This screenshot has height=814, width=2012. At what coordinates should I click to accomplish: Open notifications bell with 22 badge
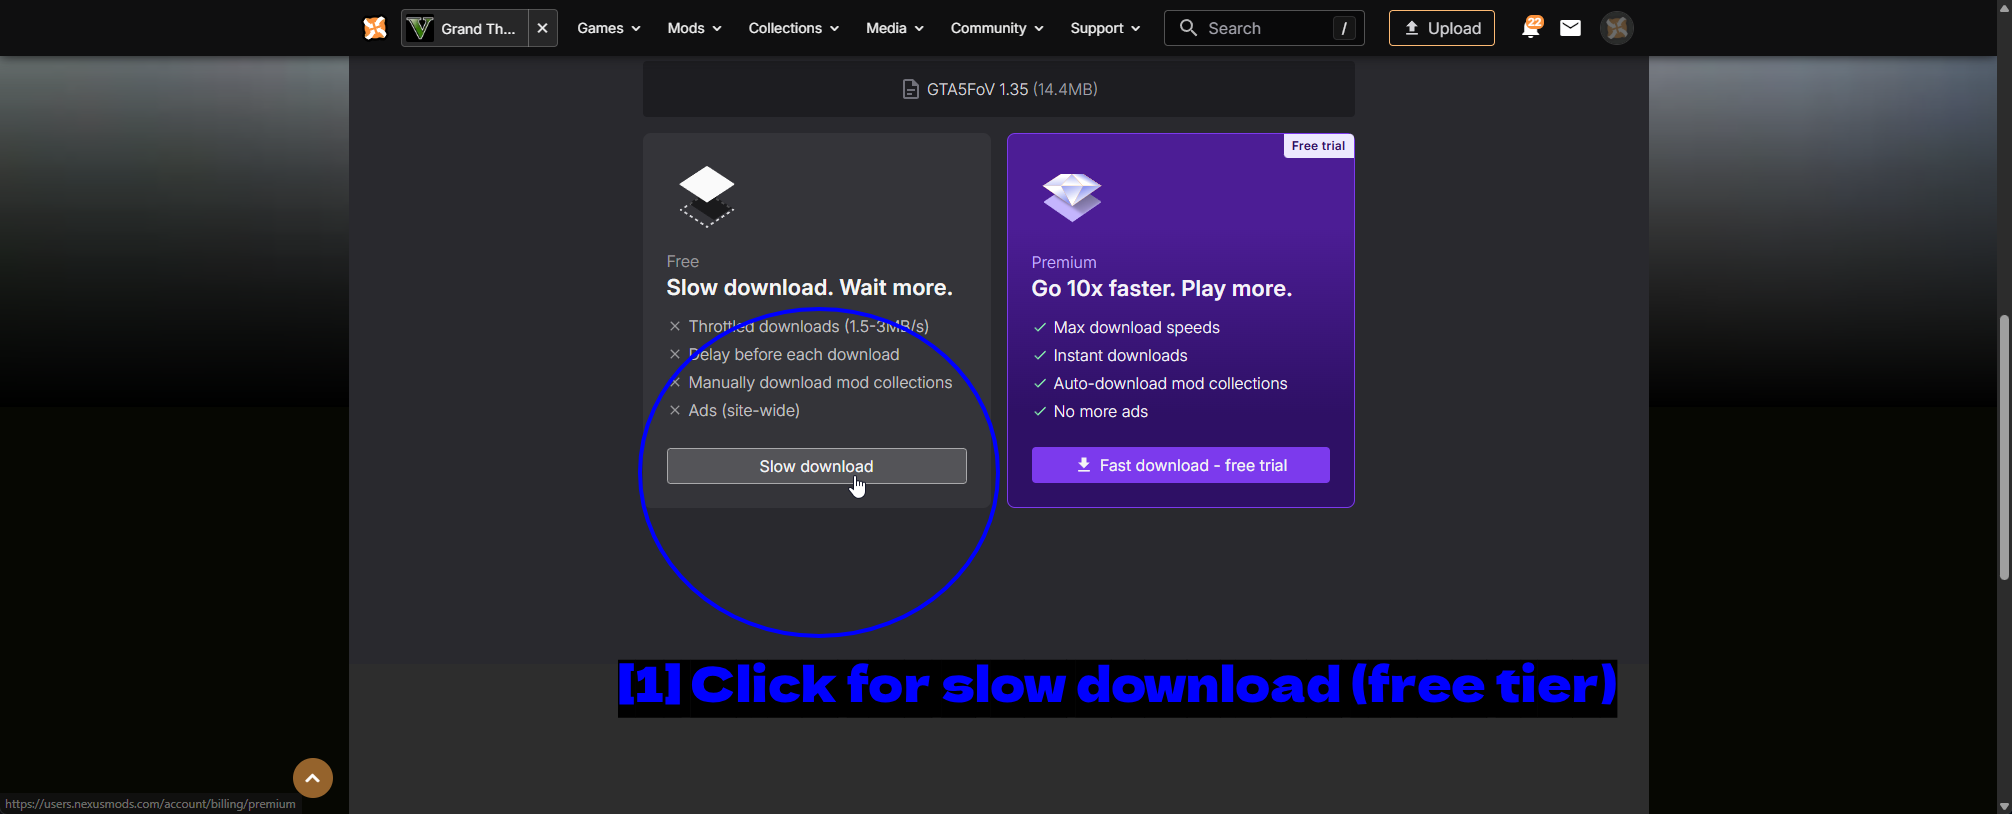[x=1531, y=28]
